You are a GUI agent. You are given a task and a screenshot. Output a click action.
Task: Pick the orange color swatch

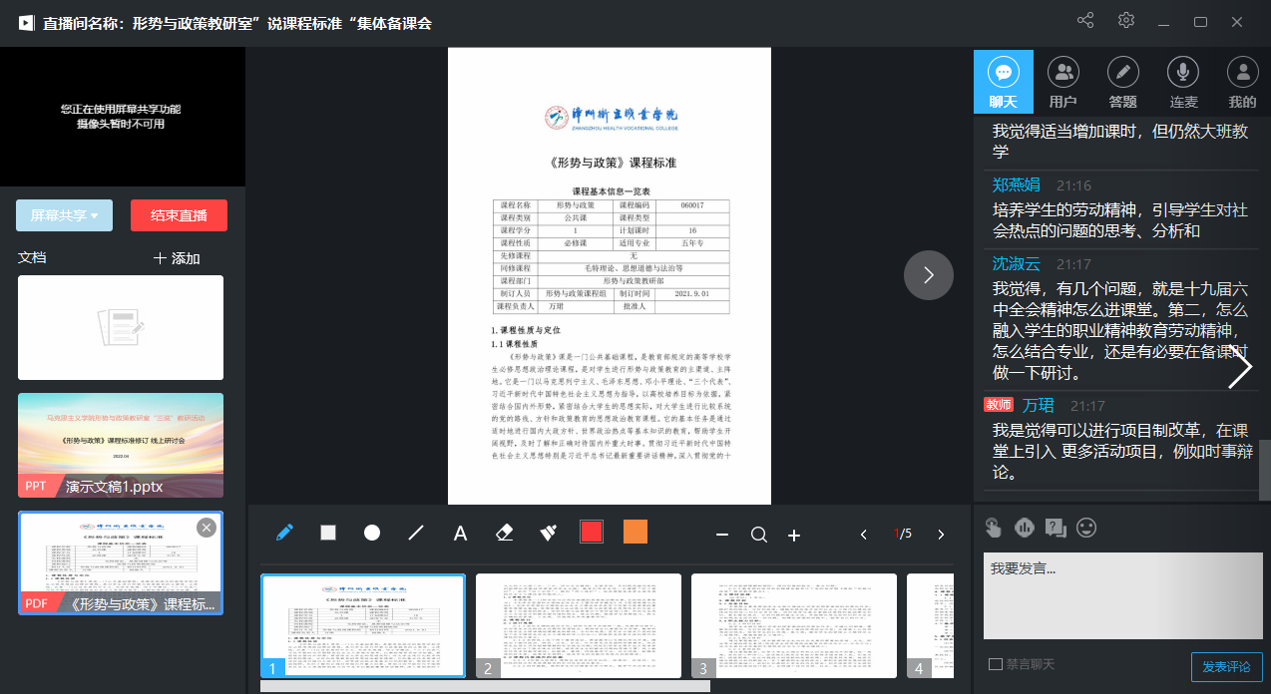point(635,532)
